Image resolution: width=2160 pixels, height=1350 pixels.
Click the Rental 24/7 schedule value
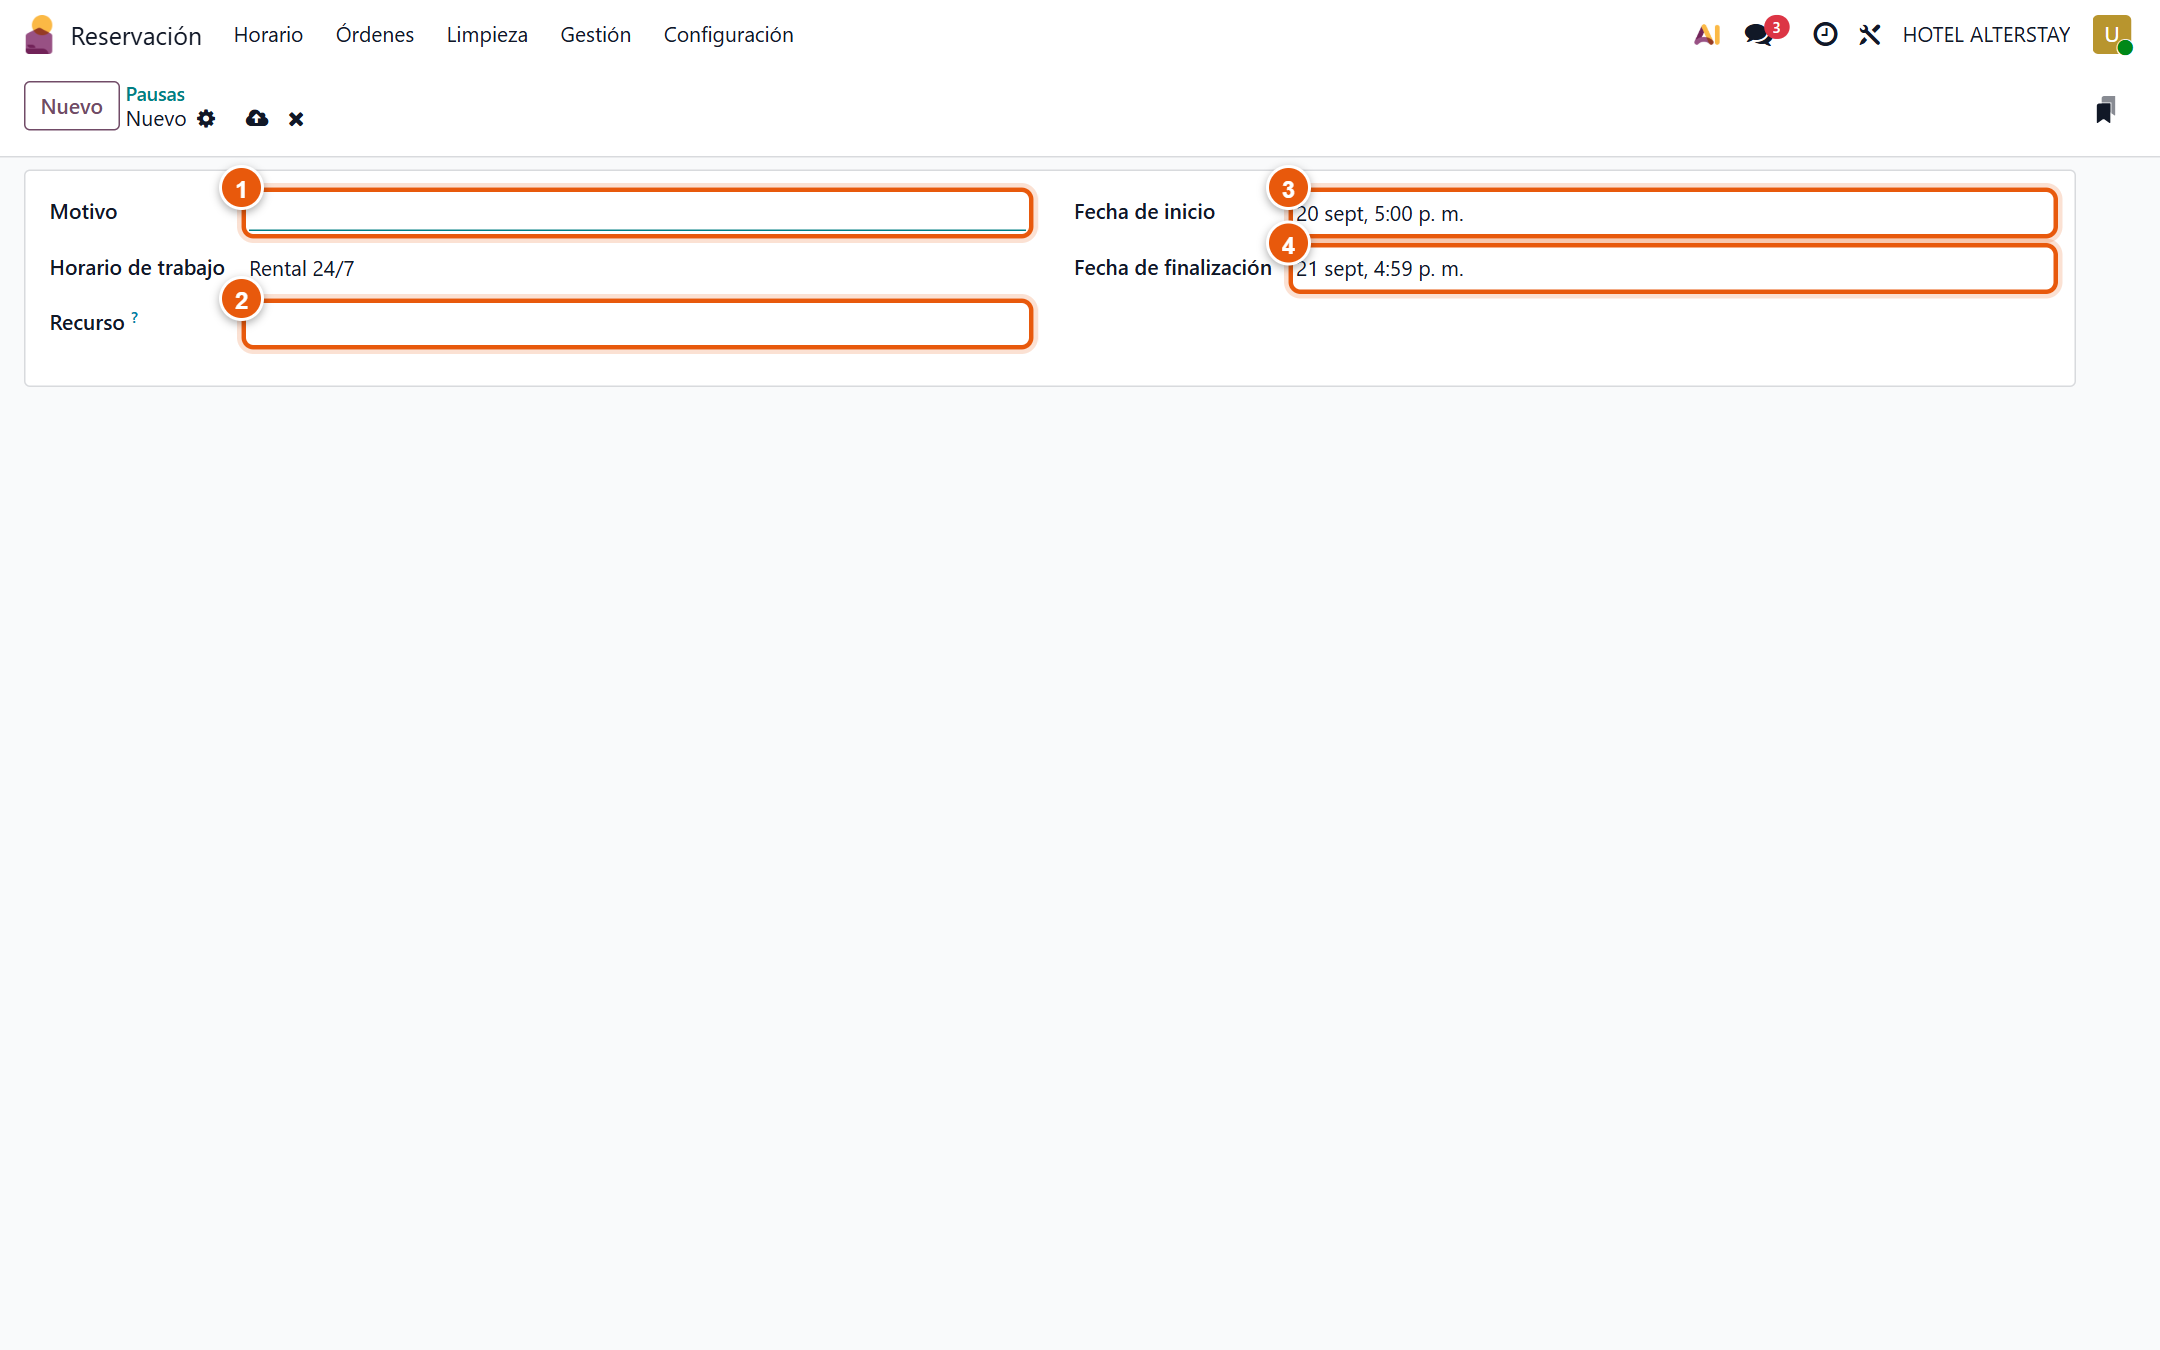[302, 269]
